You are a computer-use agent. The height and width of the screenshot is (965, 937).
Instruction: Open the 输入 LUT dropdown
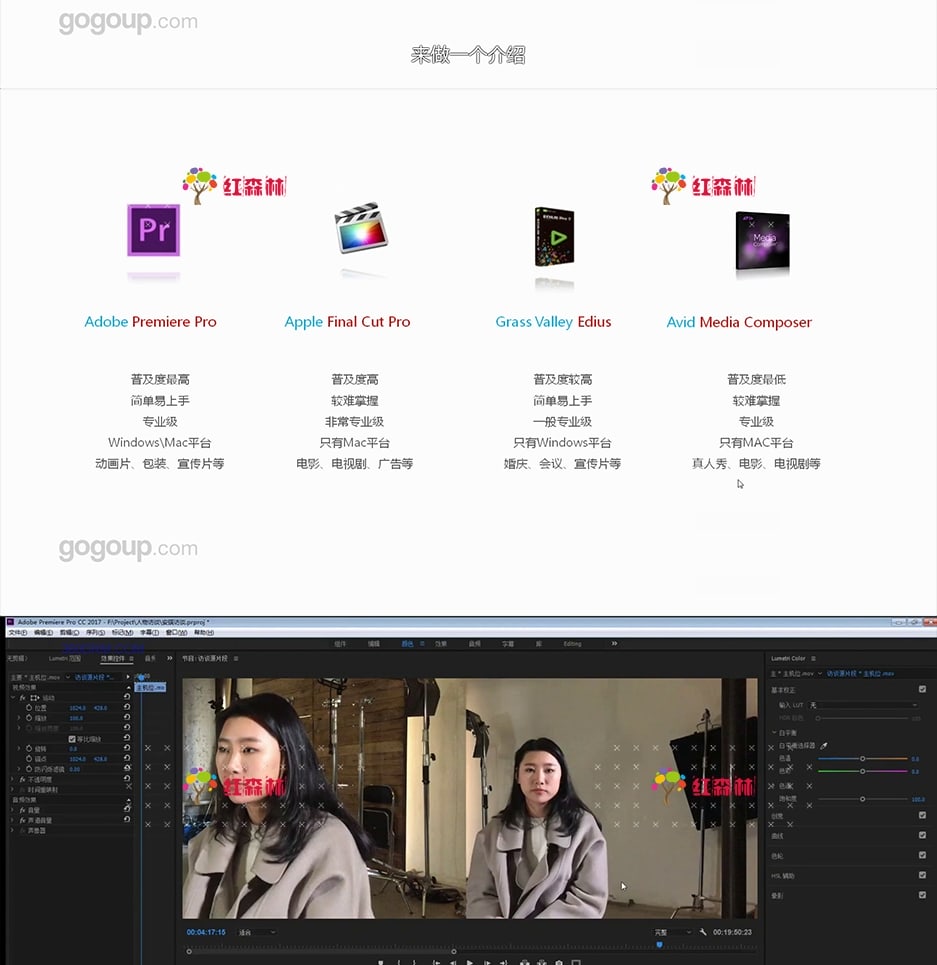coord(864,705)
